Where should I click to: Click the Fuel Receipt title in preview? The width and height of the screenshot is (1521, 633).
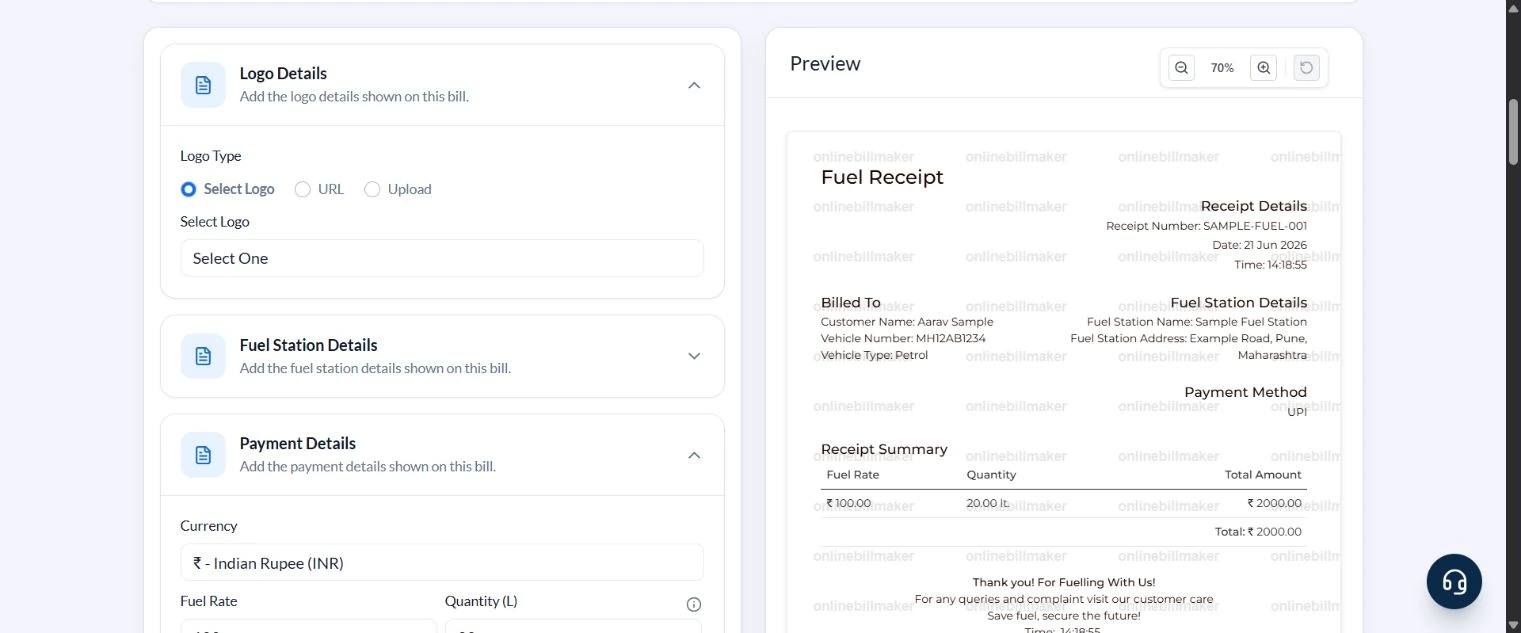[x=882, y=177]
